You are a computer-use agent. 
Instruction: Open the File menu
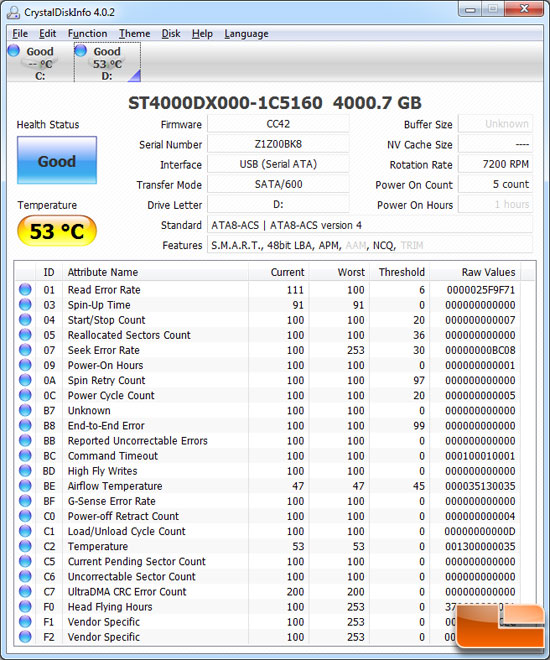pyautogui.click(x=20, y=34)
